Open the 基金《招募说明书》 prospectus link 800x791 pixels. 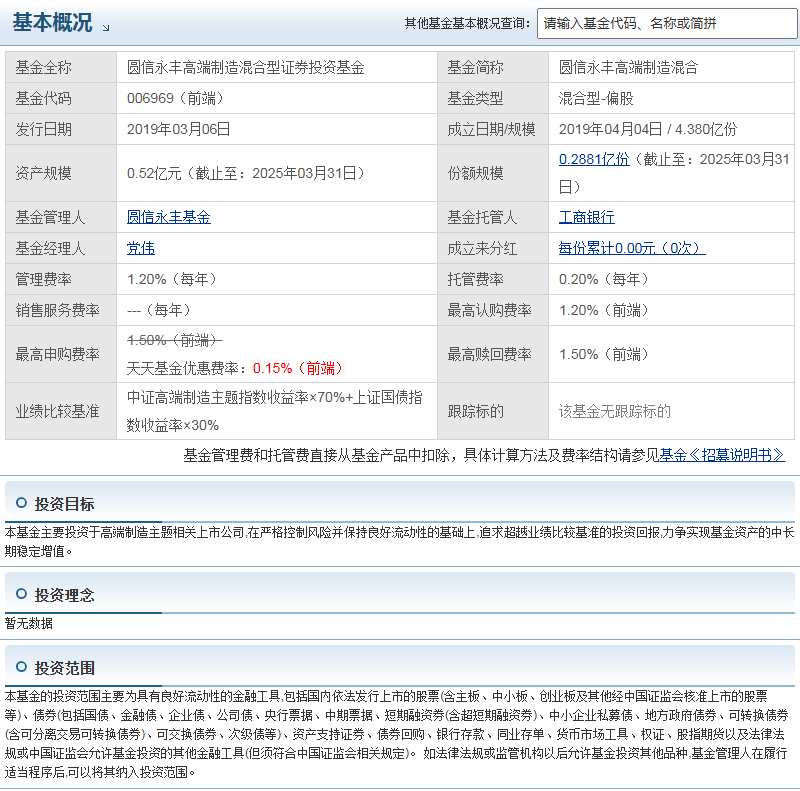pyautogui.click(x=722, y=455)
